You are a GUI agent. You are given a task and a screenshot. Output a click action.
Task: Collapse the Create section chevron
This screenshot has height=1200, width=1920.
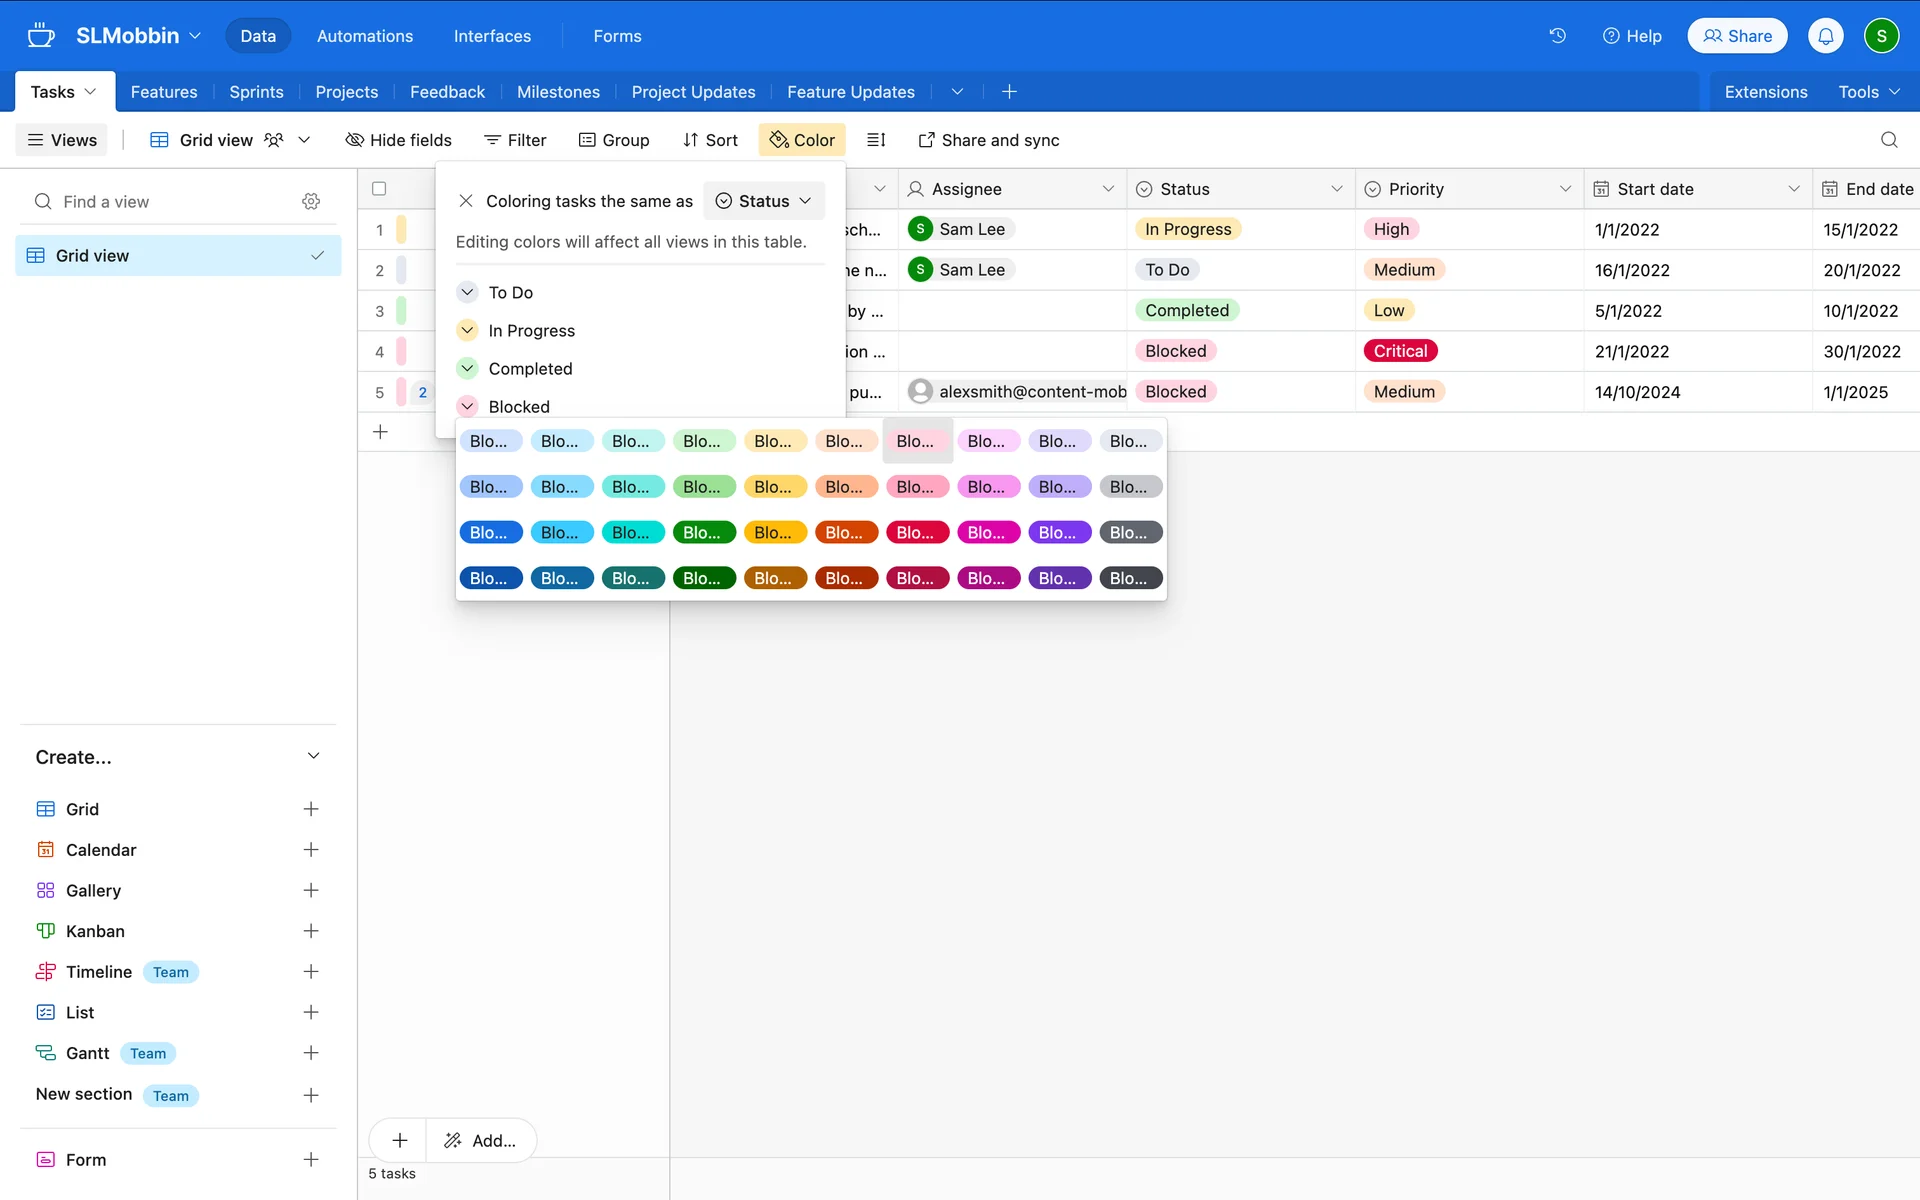coord(313,756)
